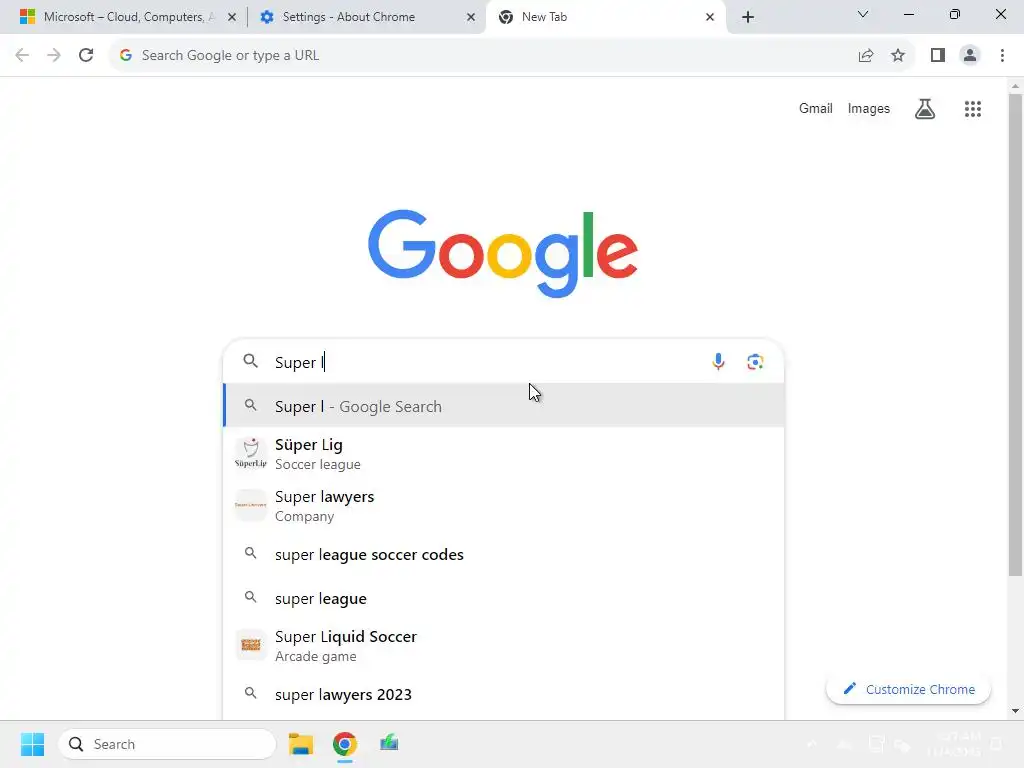
Task: Select 'super league soccer codes' suggestion
Action: click(x=504, y=554)
